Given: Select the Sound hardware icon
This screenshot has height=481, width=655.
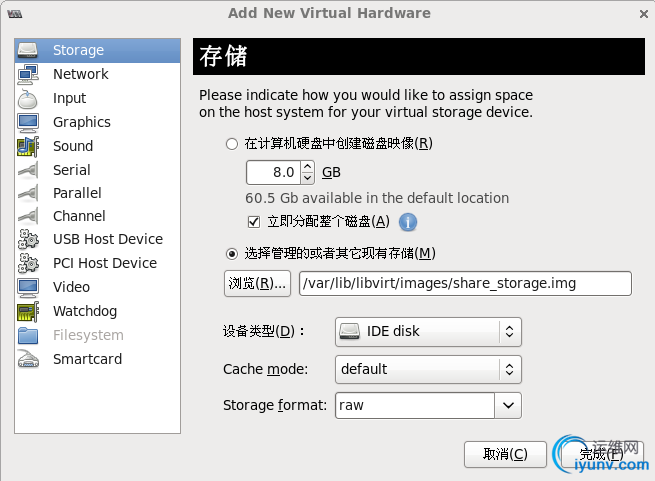Looking at the screenshot, I should [28, 146].
